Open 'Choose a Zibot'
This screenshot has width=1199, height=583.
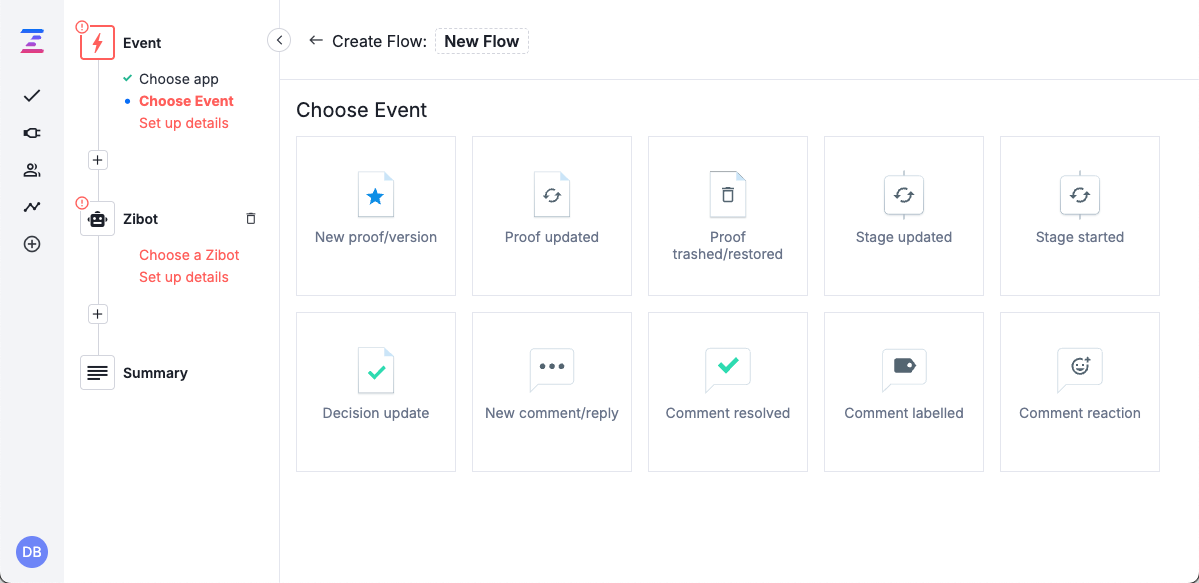[188, 255]
